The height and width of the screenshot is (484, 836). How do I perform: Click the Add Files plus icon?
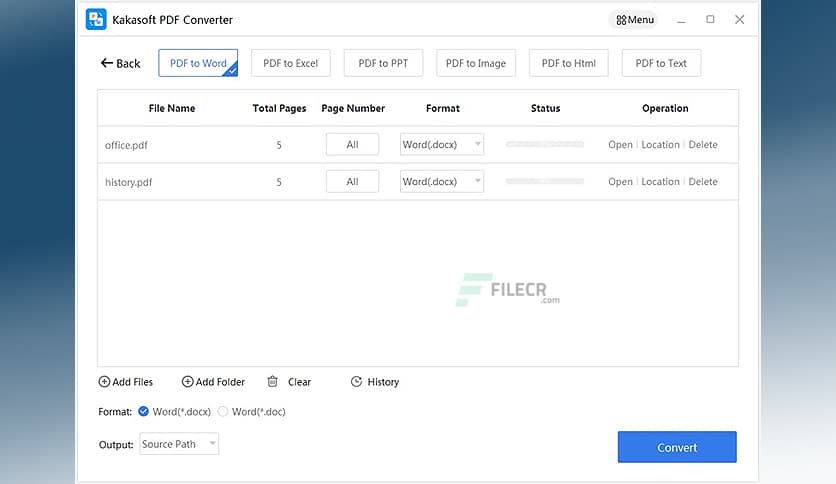pyautogui.click(x=104, y=382)
